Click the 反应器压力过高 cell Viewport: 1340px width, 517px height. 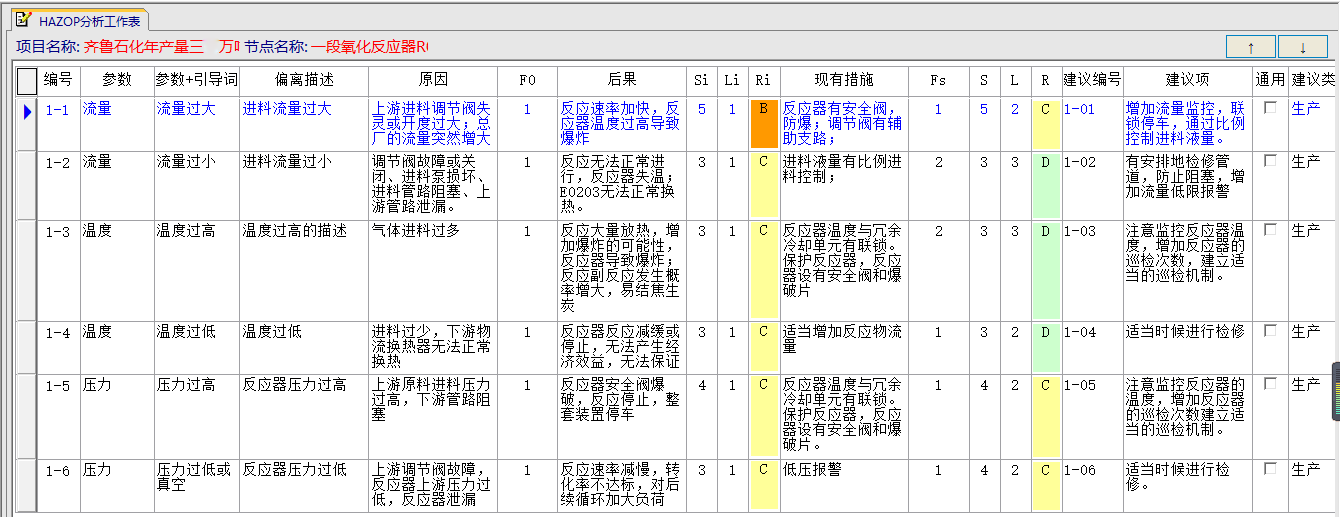coord(303,416)
